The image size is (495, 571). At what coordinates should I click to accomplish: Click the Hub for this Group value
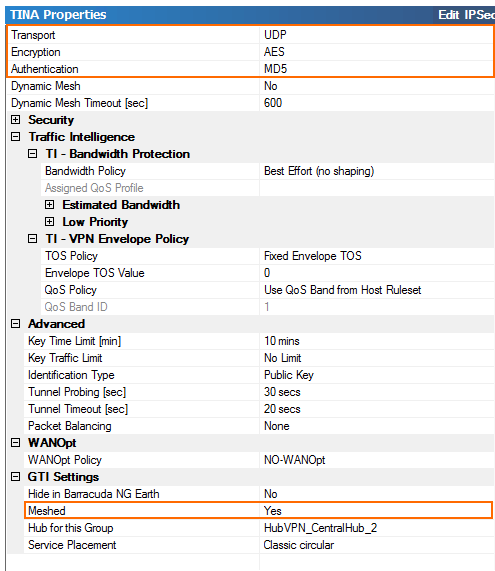[x=377, y=528]
